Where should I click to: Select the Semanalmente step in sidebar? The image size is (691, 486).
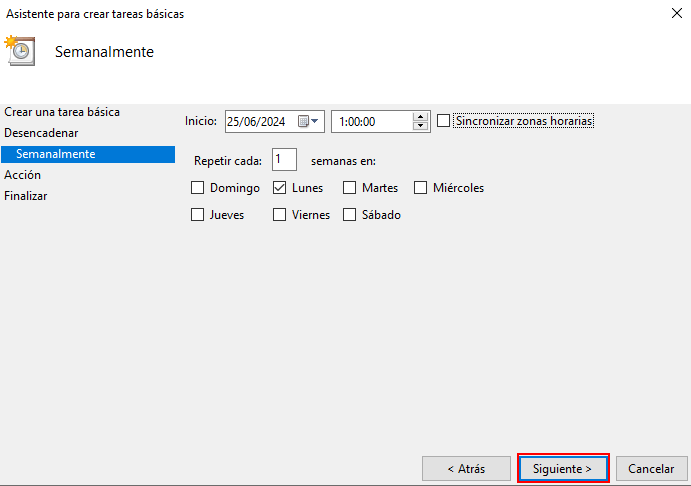click(56, 154)
